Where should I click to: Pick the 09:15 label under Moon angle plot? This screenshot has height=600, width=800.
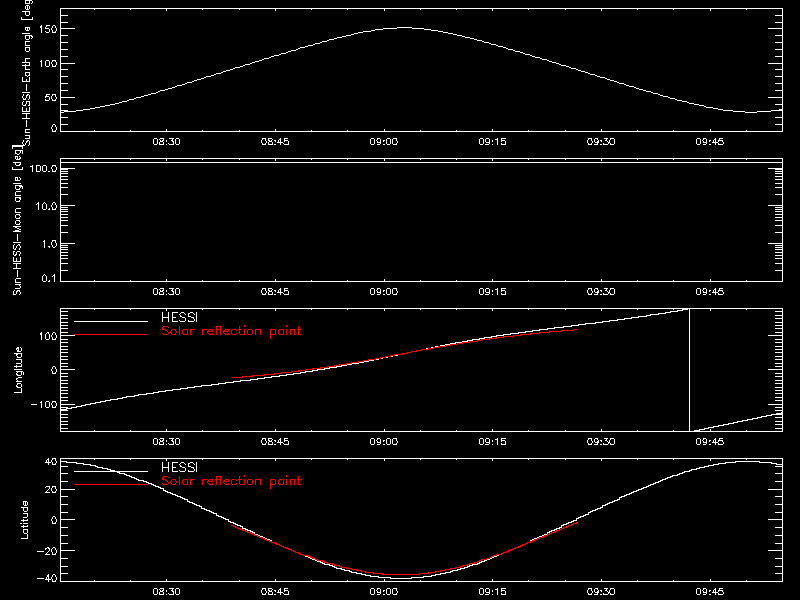pos(492,291)
